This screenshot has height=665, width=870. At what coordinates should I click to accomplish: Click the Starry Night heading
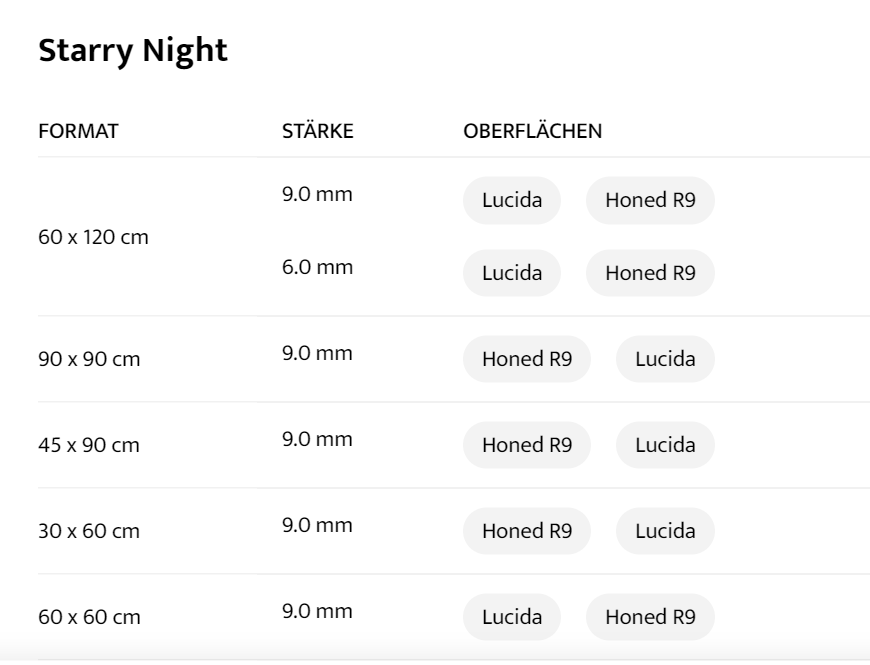click(133, 51)
